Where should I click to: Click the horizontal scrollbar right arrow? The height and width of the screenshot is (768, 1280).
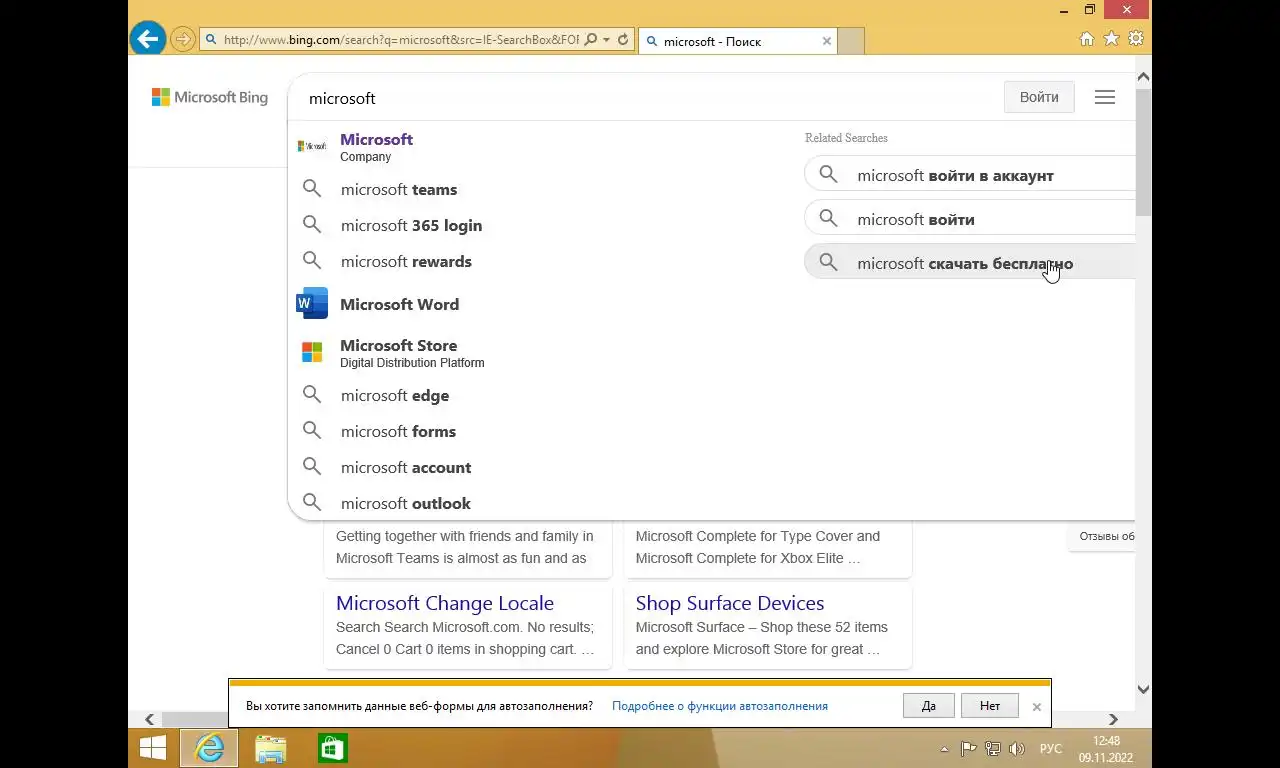pyautogui.click(x=1113, y=719)
